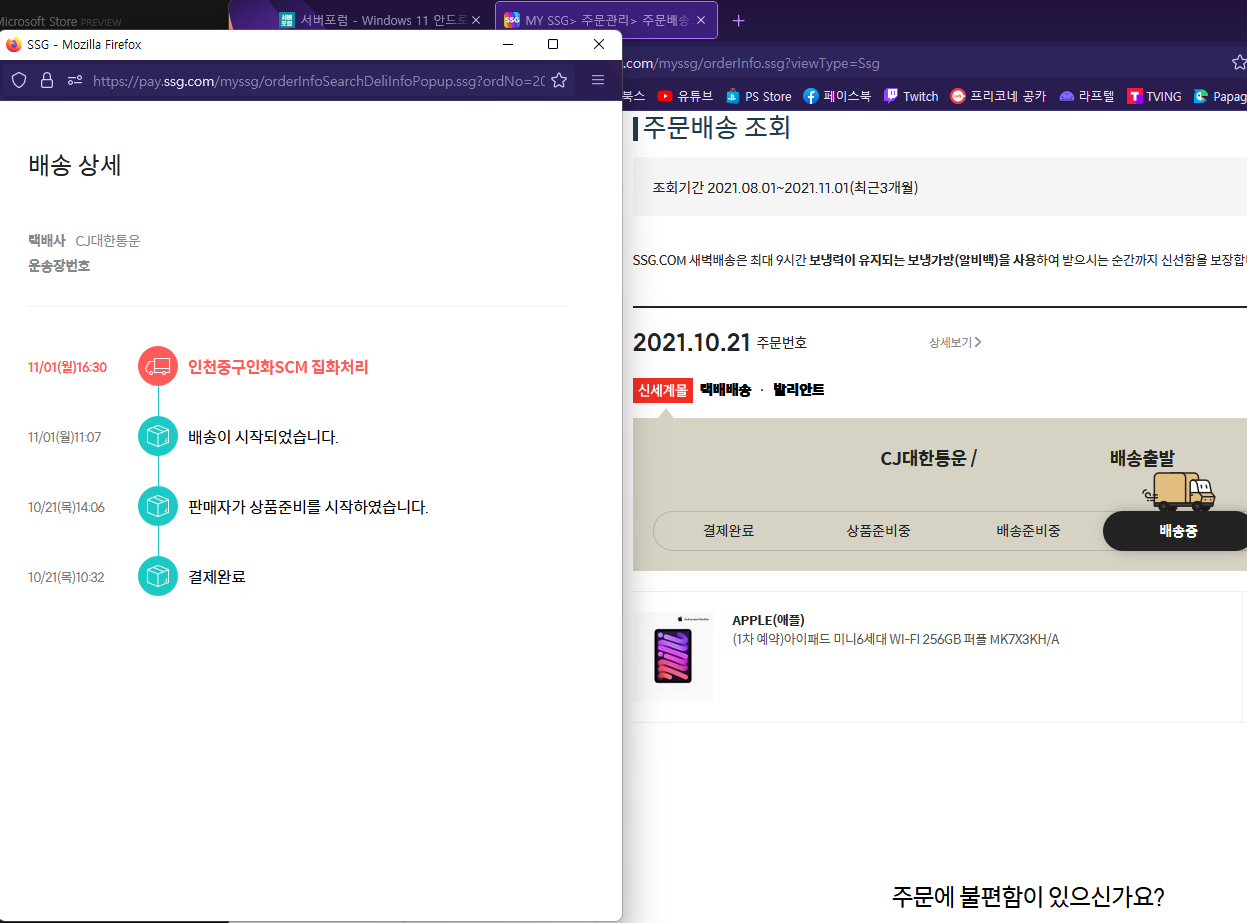This screenshot has width=1247, height=923.
Task: Click the 발리안트 seller label
Action: [798, 390]
